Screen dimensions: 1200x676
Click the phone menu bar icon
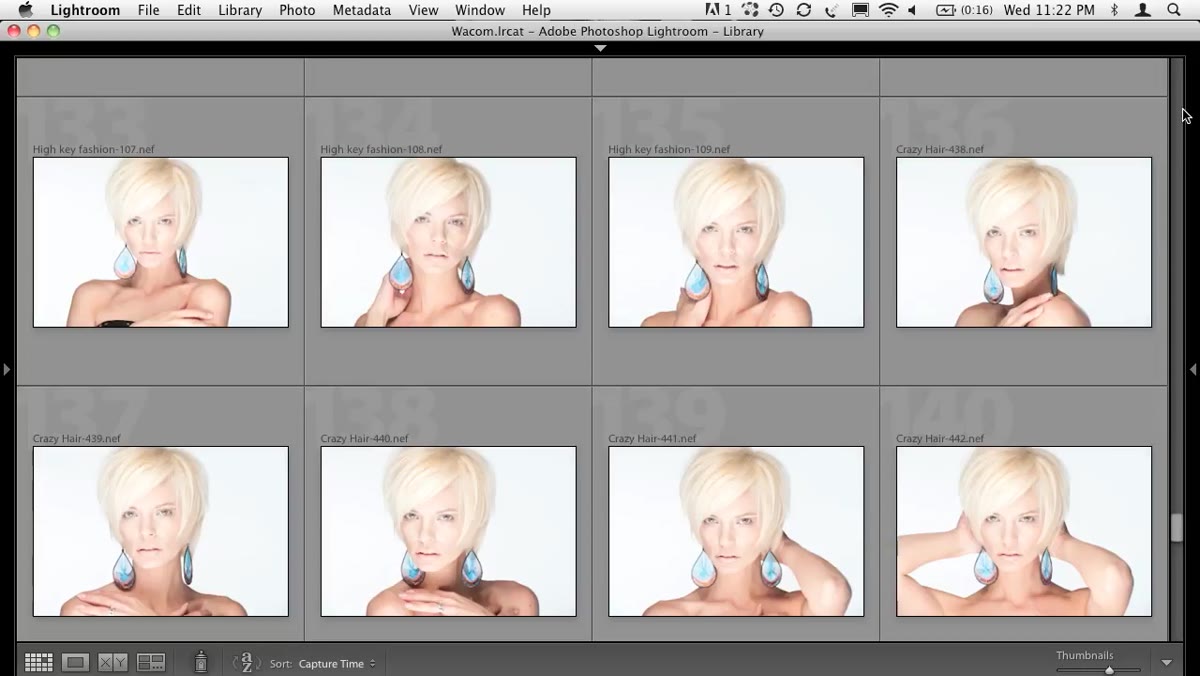click(x=832, y=10)
